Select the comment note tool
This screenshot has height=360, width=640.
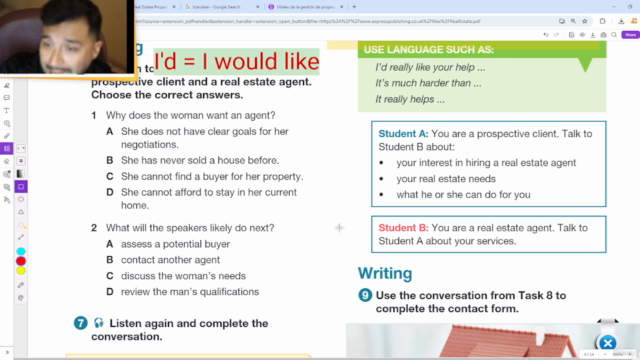(7, 98)
